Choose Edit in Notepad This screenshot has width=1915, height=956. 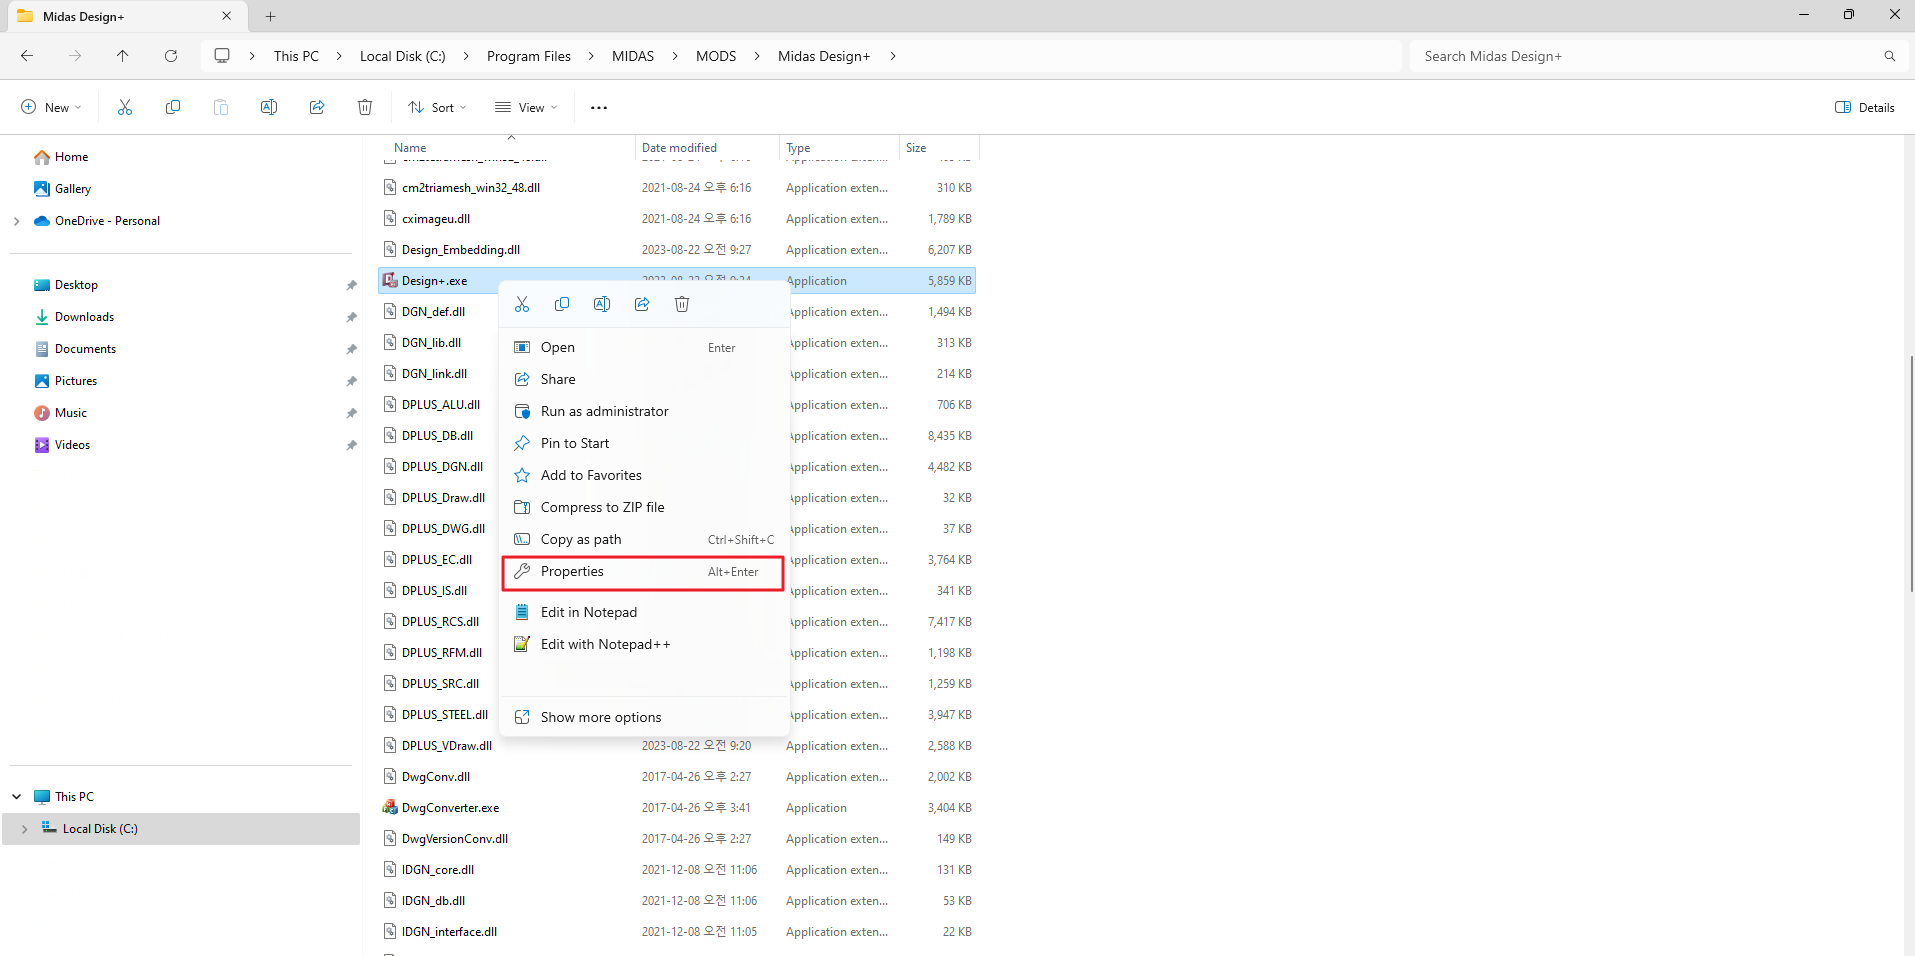pos(643,612)
